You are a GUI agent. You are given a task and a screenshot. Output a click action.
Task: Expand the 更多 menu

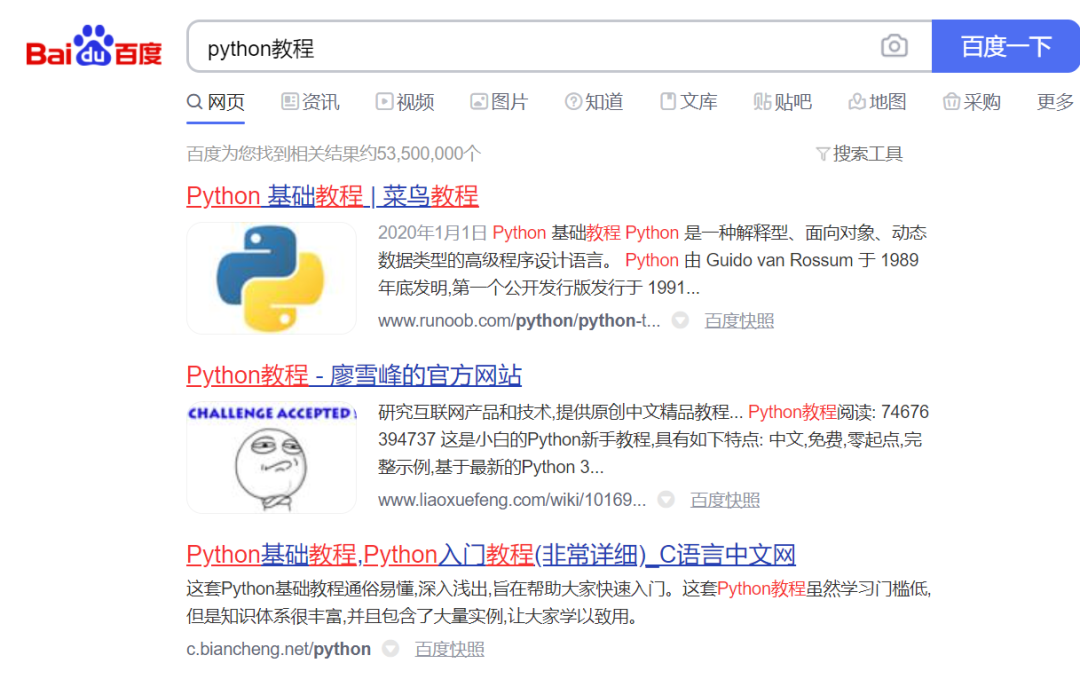click(x=1055, y=102)
